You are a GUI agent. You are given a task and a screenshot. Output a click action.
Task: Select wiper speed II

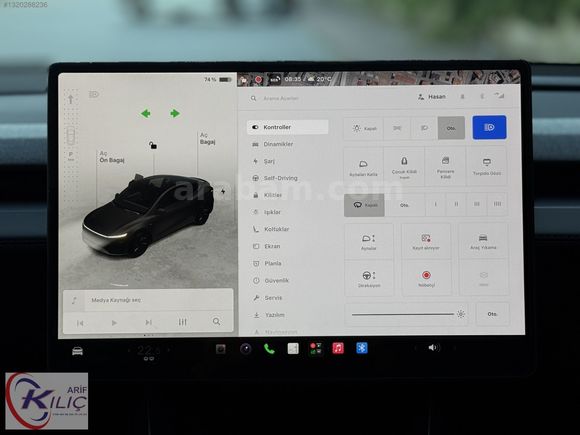[456, 204]
